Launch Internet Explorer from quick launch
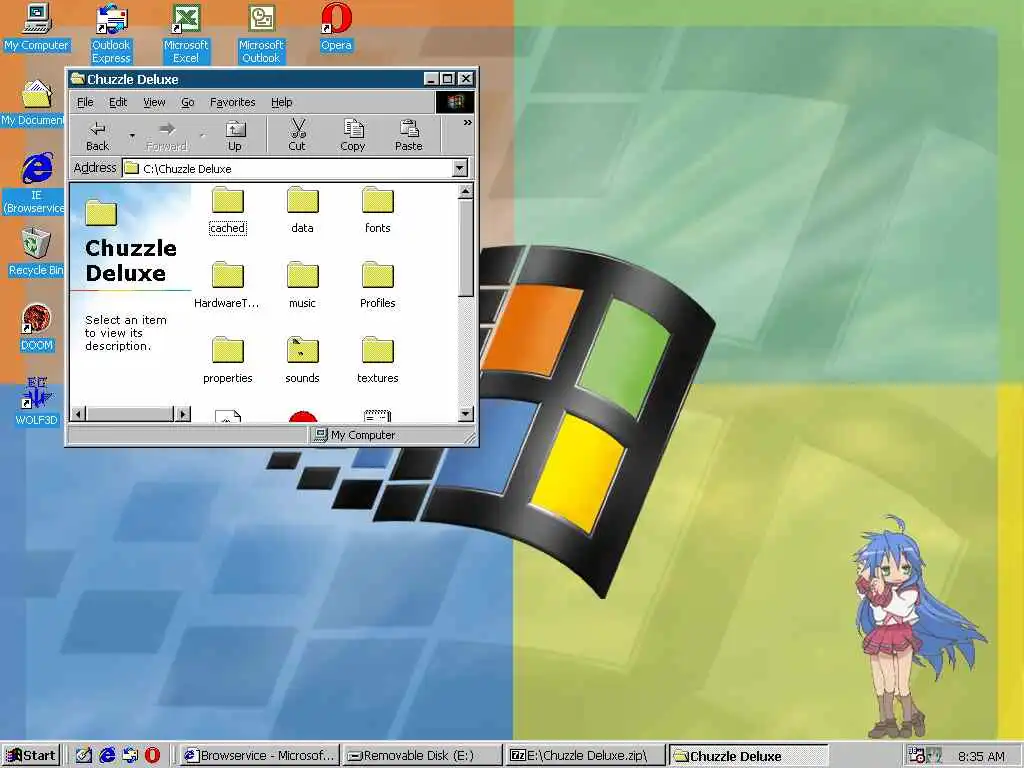 pyautogui.click(x=107, y=756)
